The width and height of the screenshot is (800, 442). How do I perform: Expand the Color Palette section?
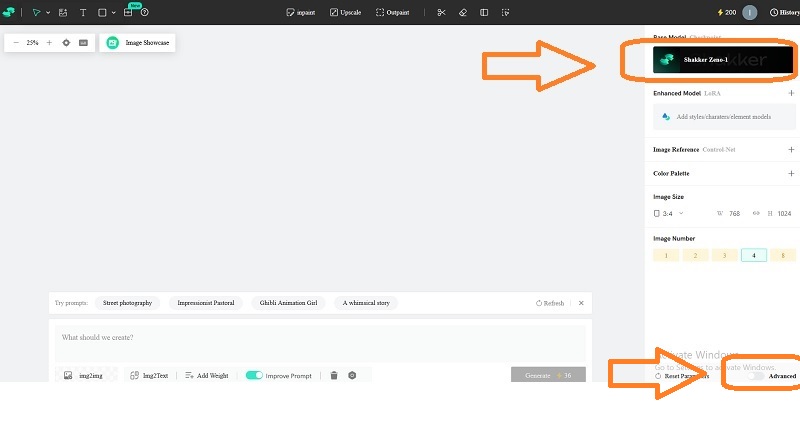(791, 173)
